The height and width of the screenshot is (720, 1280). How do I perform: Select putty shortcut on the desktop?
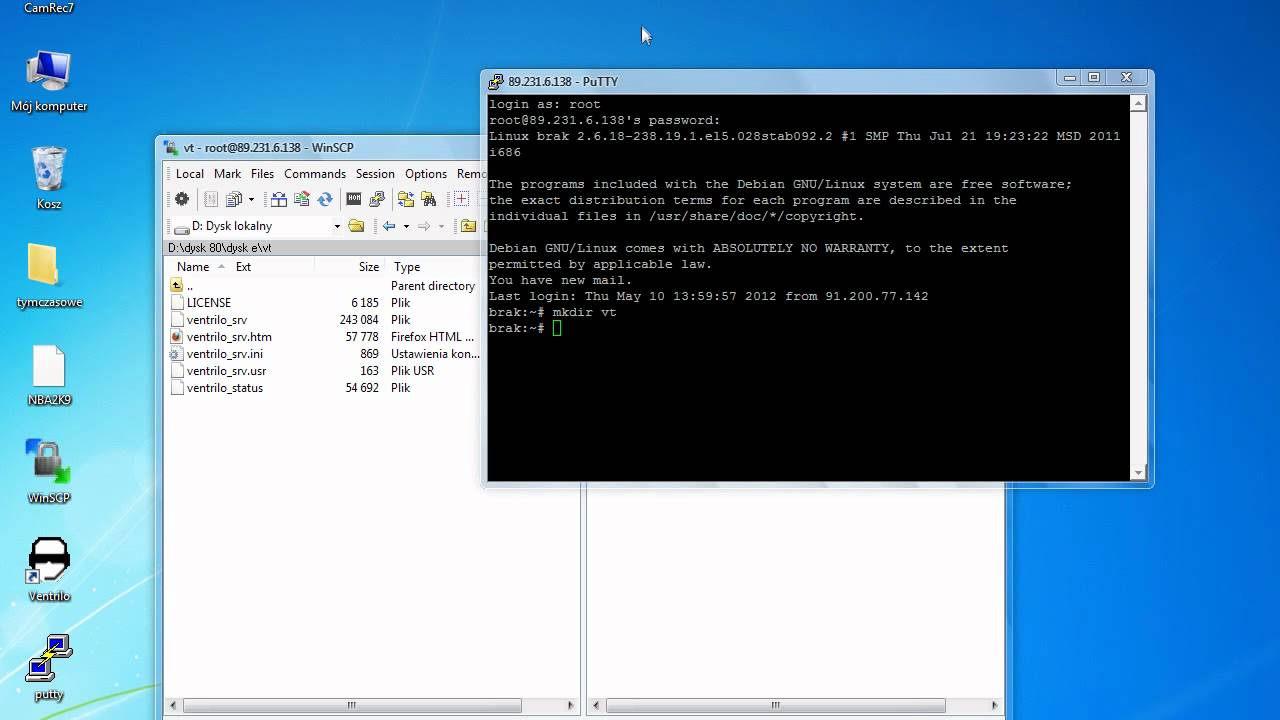49,668
